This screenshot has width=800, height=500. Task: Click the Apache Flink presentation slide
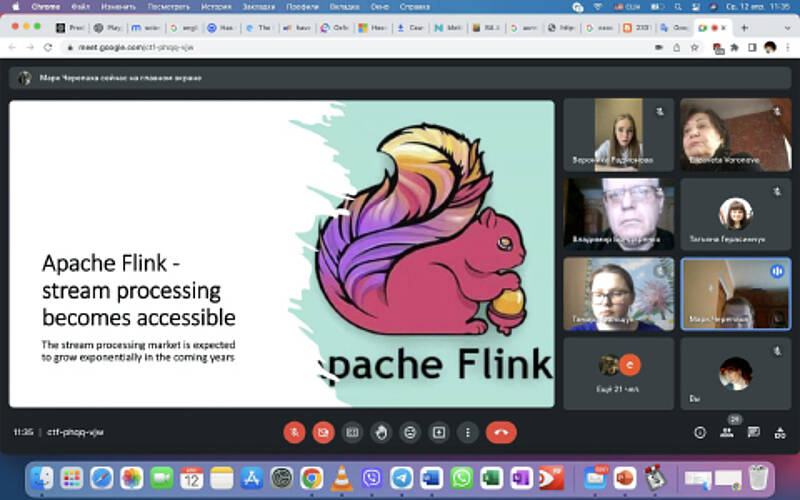tap(282, 254)
